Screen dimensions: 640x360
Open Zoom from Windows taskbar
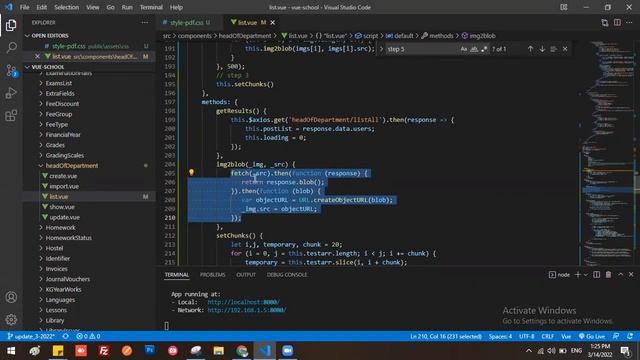[x=287, y=351]
